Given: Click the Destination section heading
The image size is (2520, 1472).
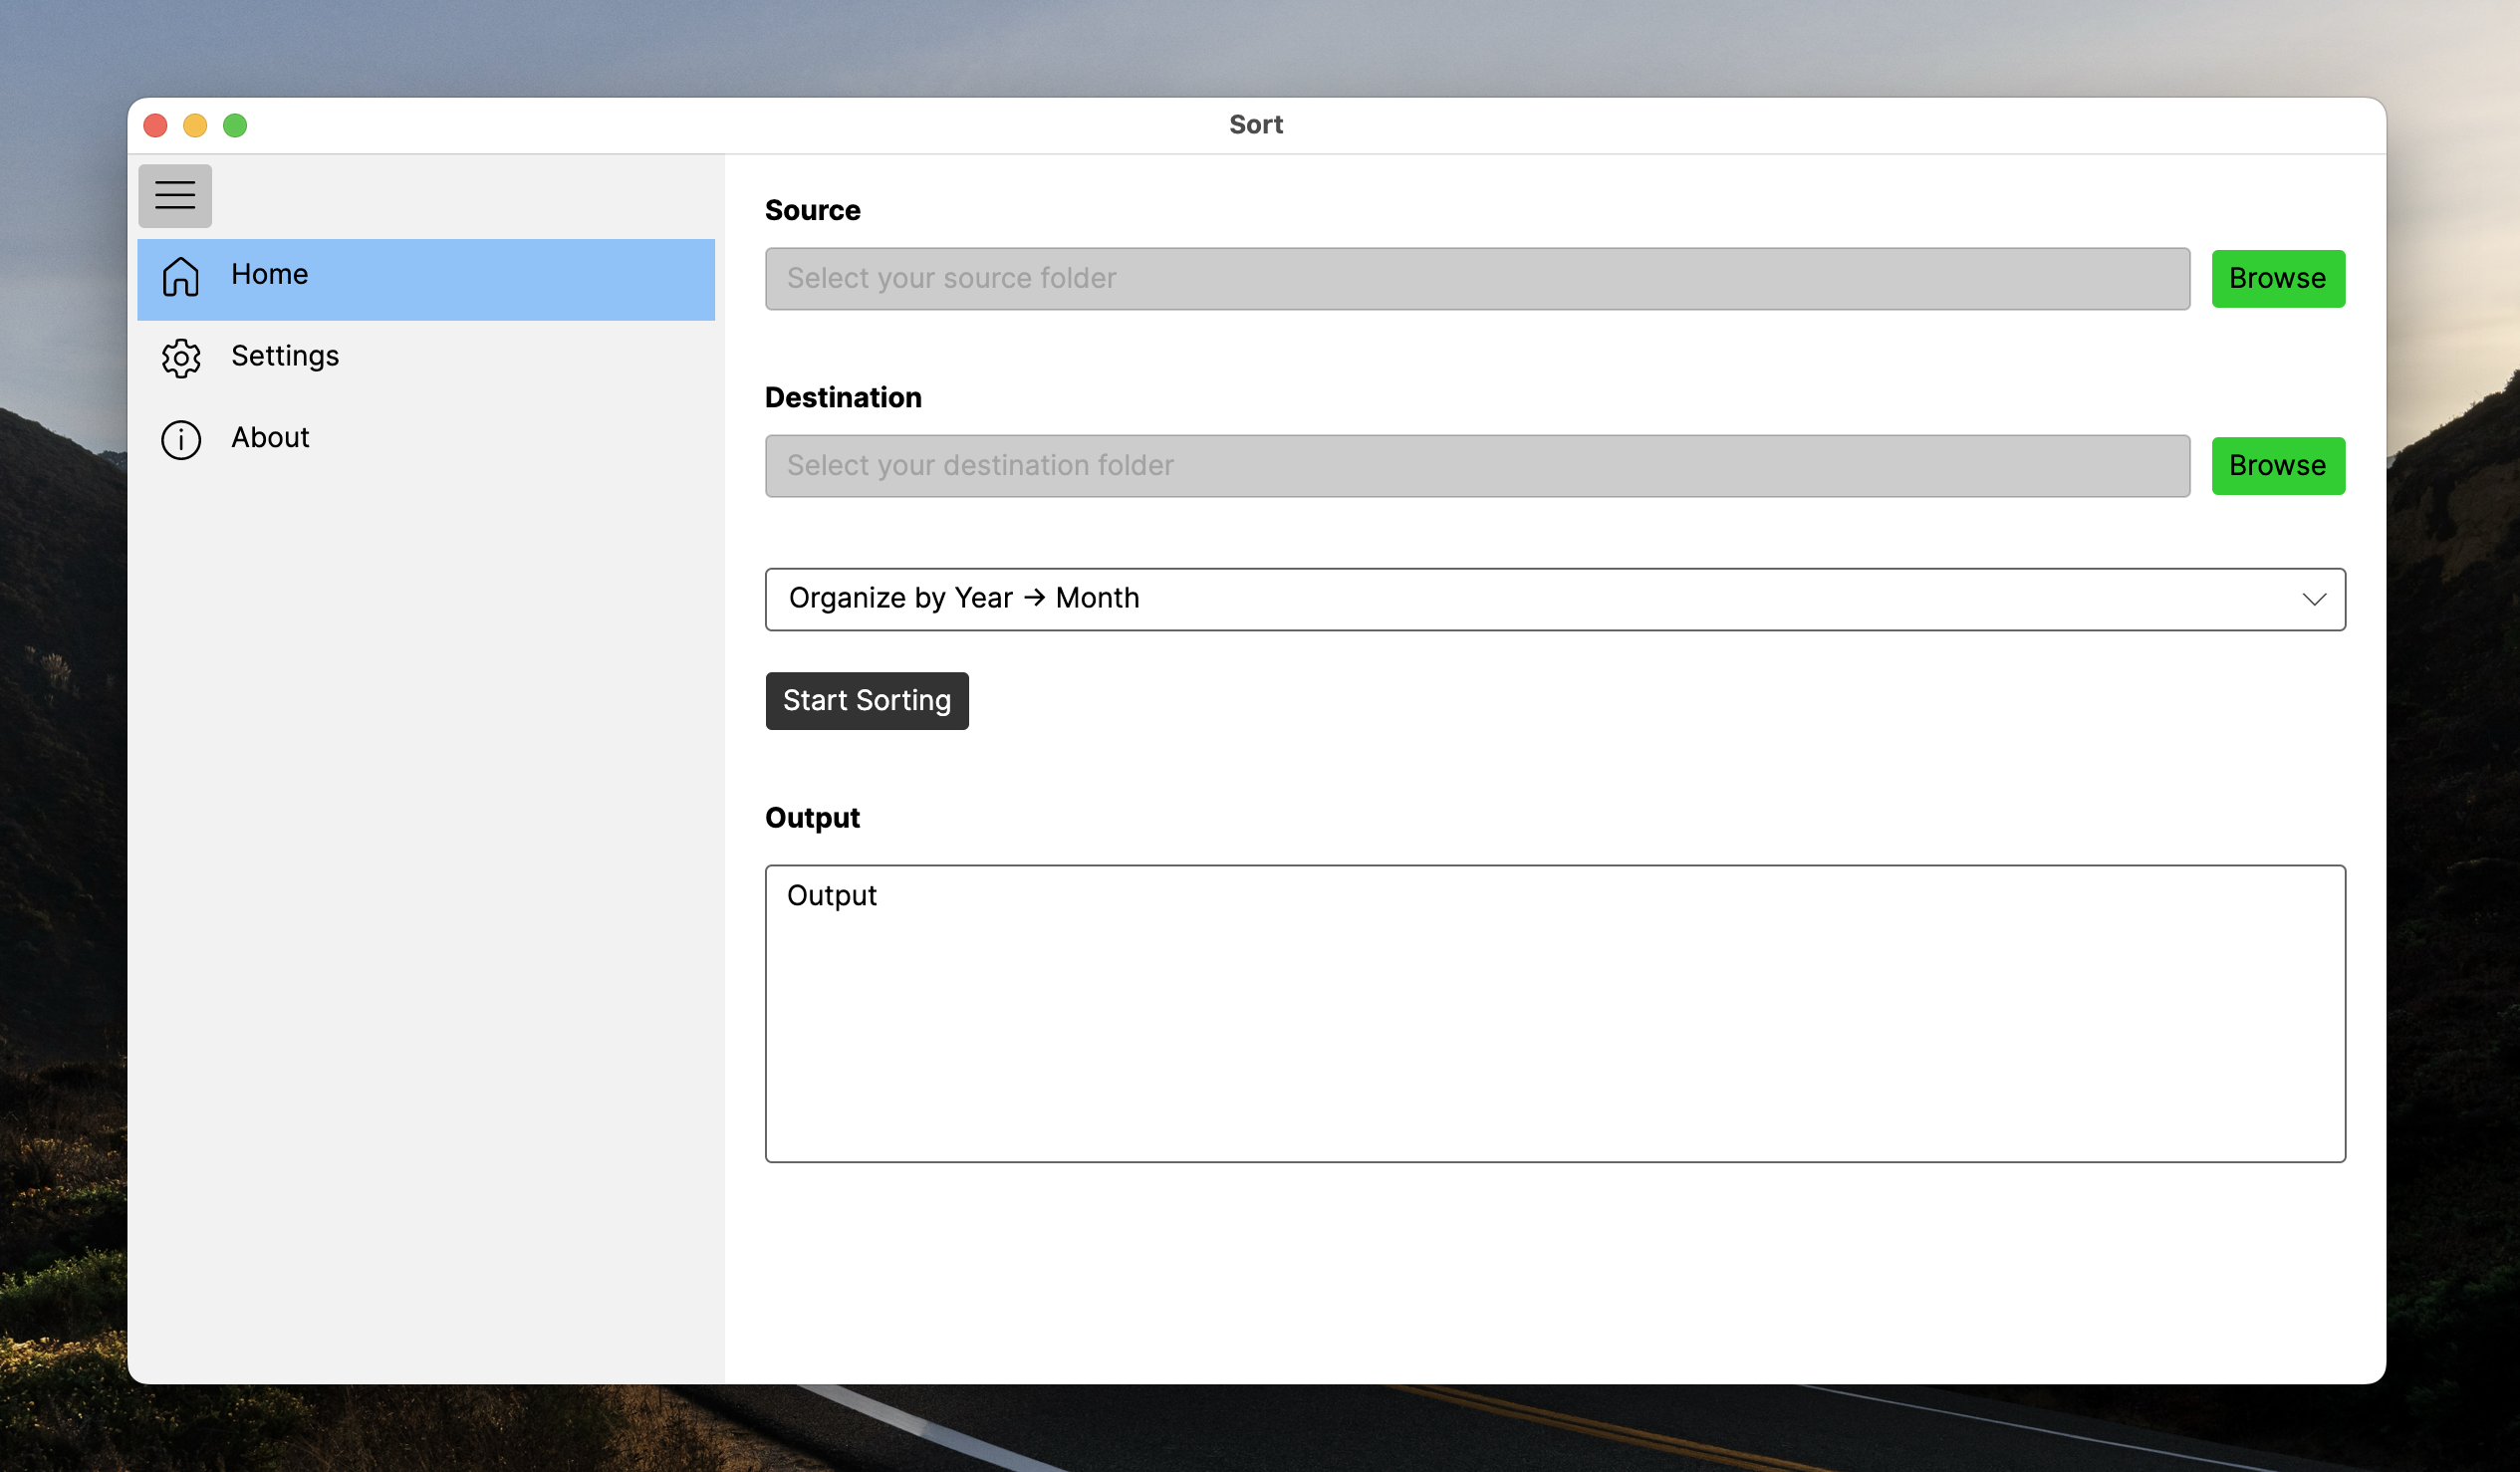Looking at the screenshot, I should click(x=843, y=397).
